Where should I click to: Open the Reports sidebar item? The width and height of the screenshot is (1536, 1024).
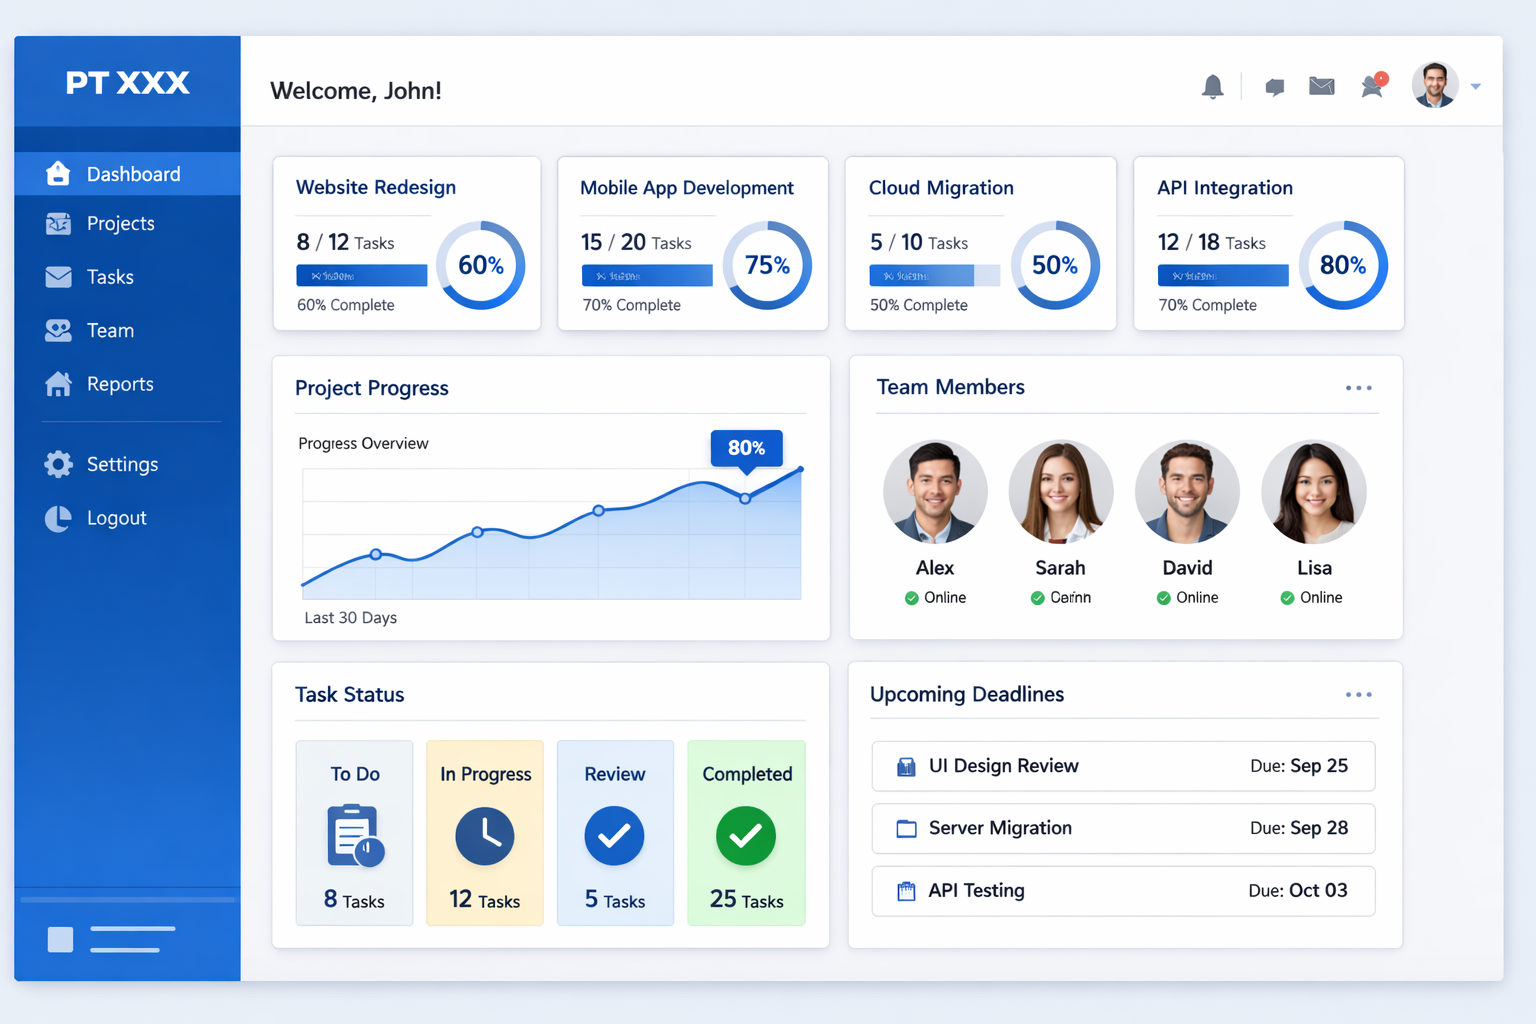point(120,384)
